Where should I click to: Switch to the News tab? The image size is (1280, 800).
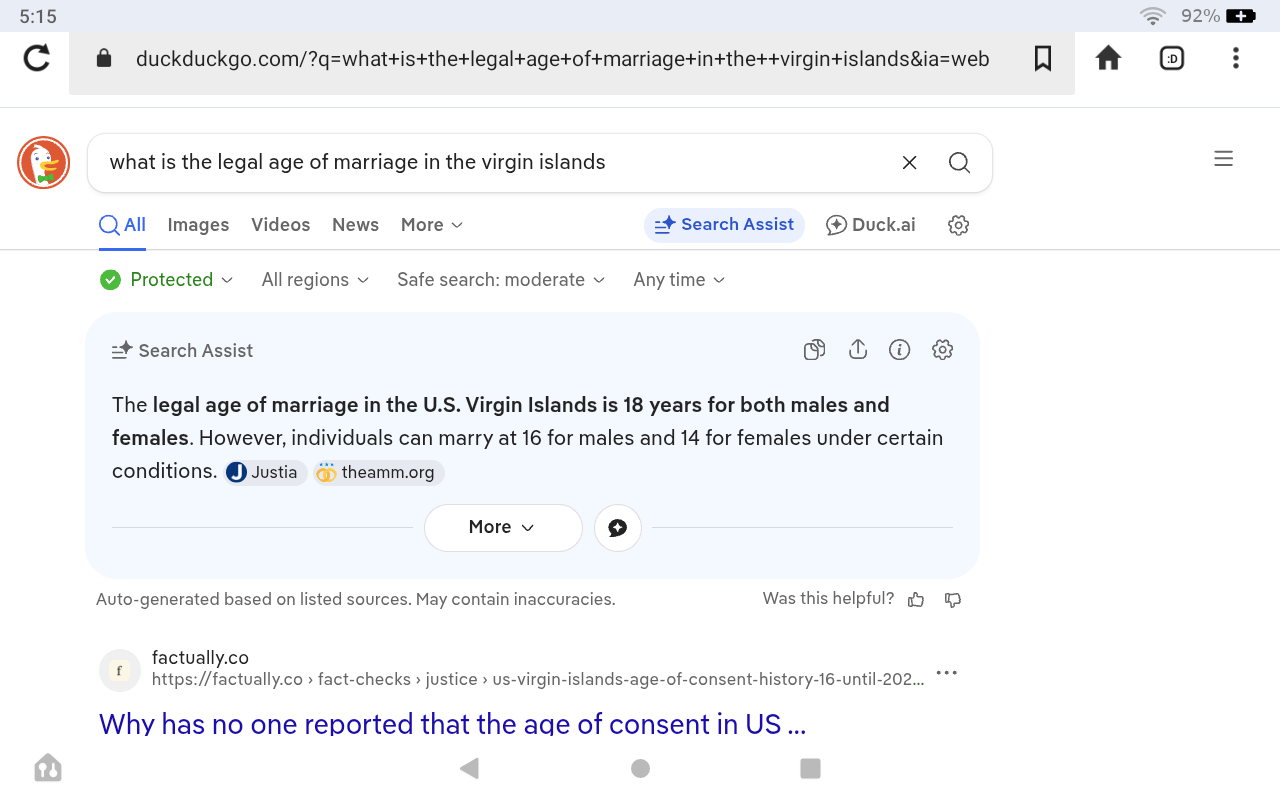click(355, 225)
